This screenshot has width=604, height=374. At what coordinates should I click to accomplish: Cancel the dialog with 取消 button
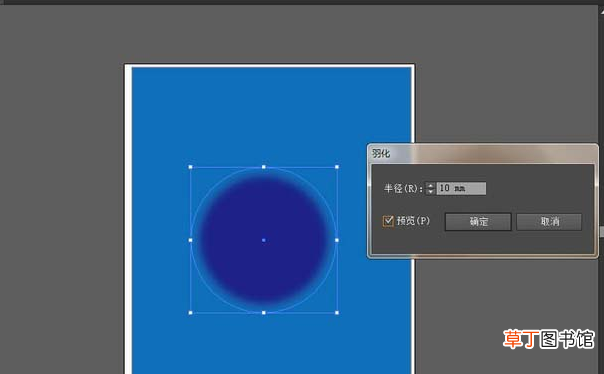(x=549, y=222)
